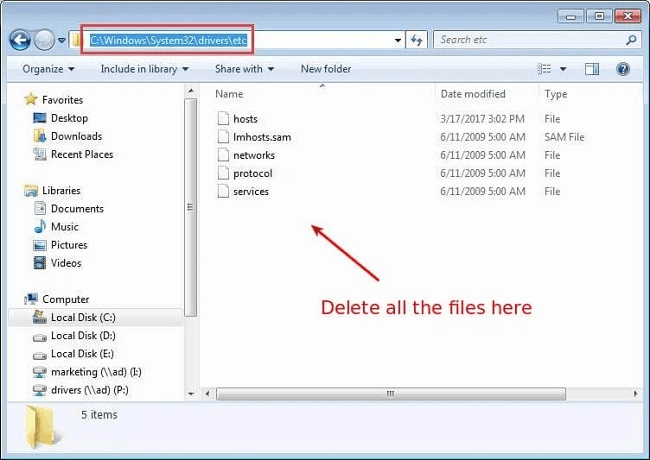Open Downloads in Favorites
Viewport: 650px width, 460px height.
[x=74, y=136]
